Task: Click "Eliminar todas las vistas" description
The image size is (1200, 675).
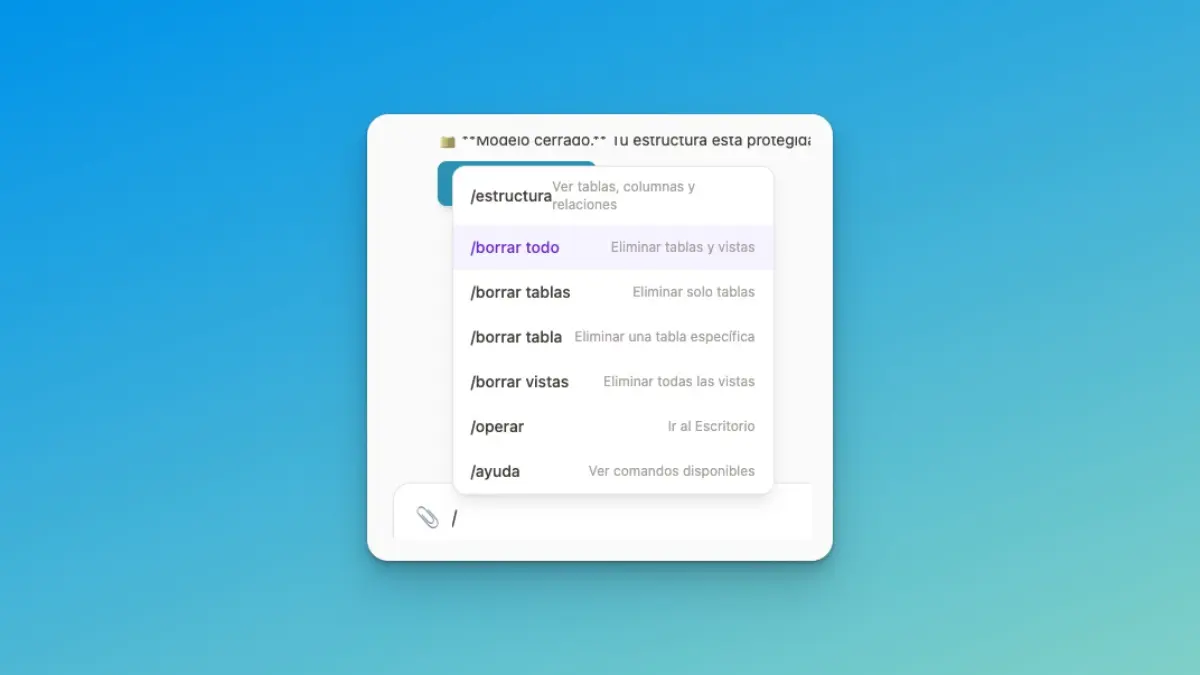Action: pos(679,382)
